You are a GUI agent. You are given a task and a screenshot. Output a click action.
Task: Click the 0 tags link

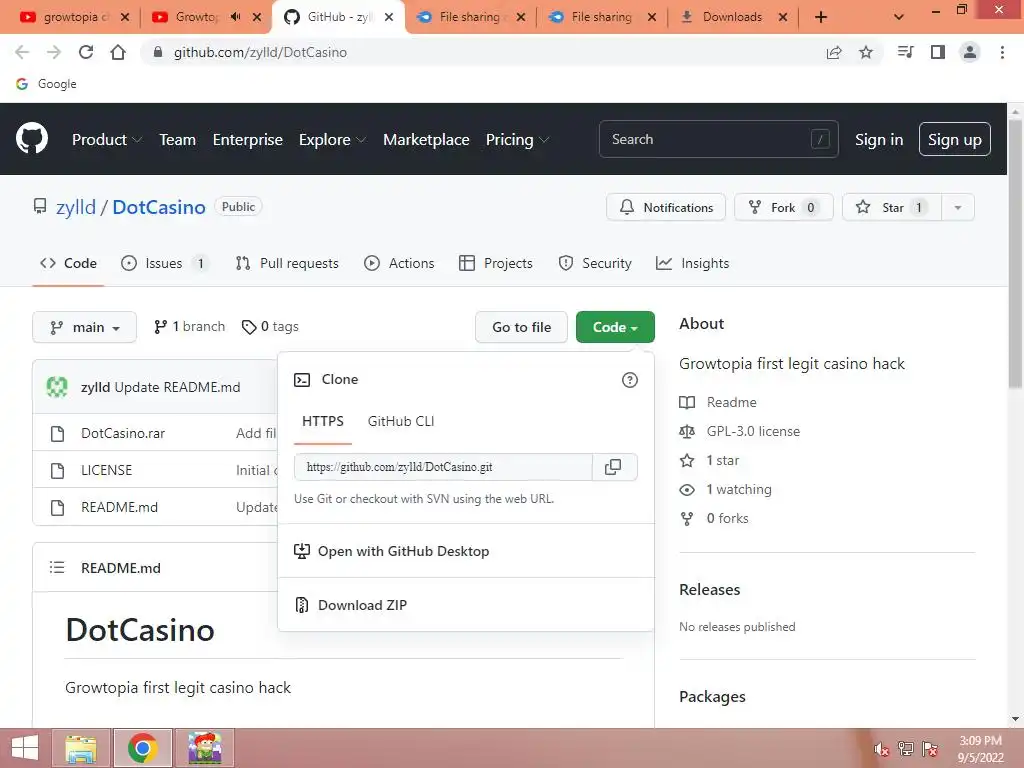click(270, 327)
